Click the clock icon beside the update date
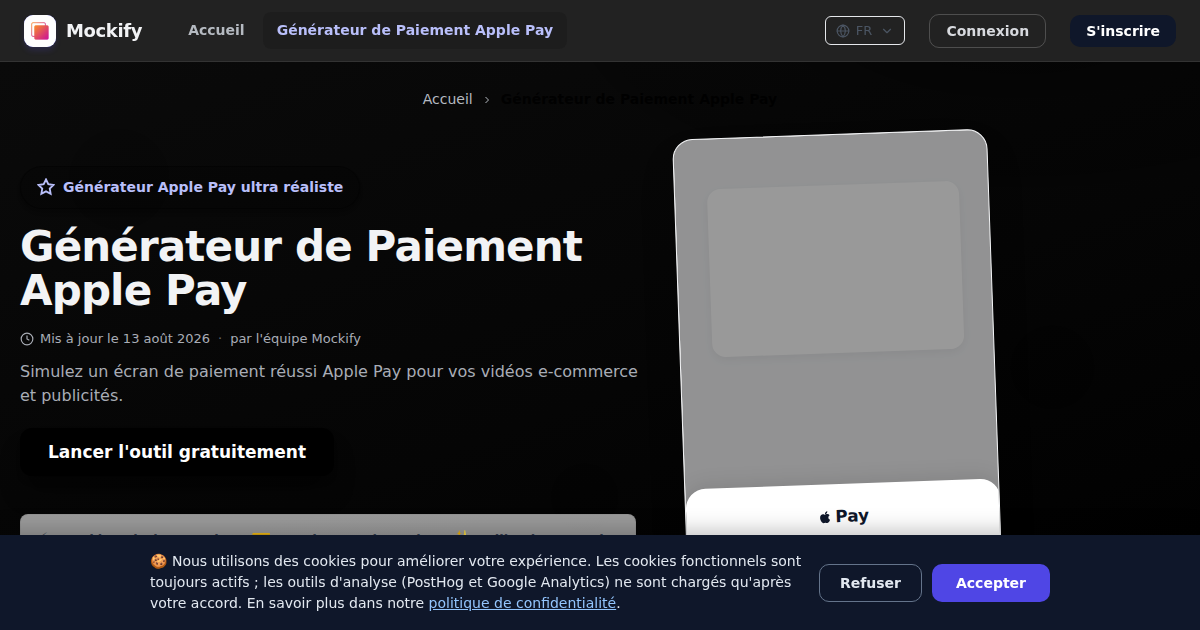The width and height of the screenshot is (1200, 630). click(27, 339)
